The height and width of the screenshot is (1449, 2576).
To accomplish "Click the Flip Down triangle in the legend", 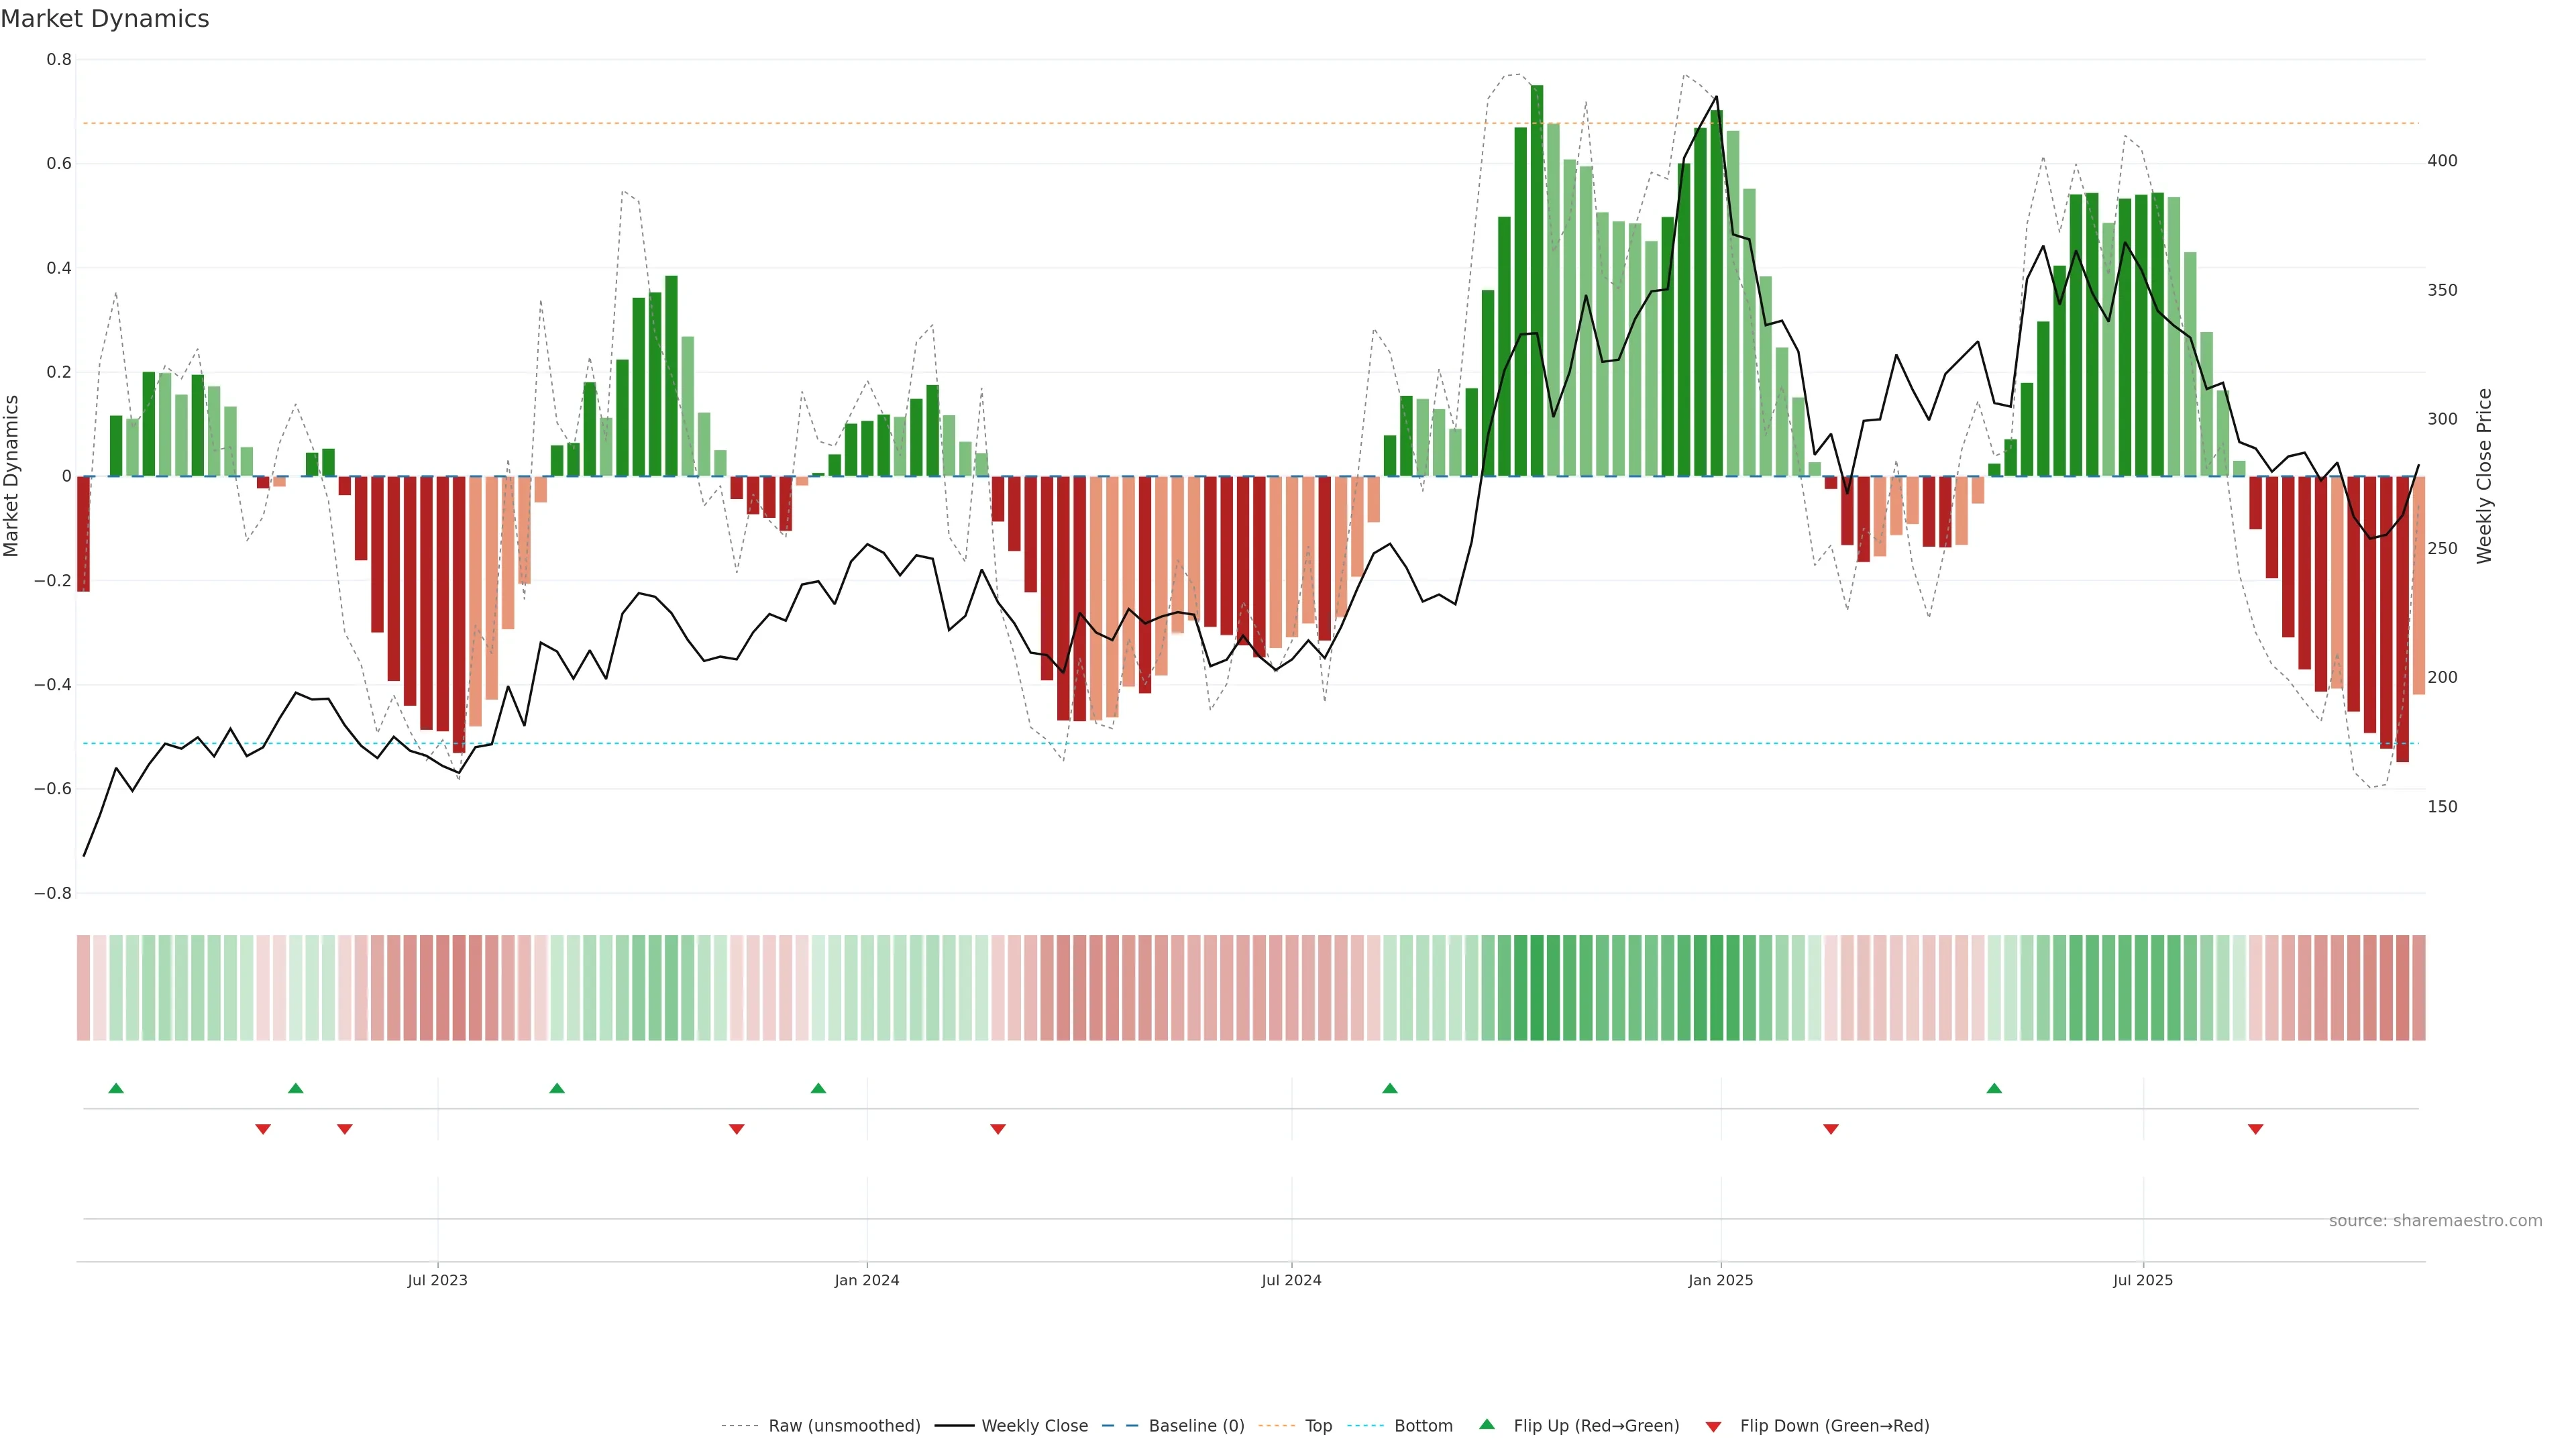I will [x=1713, y=1426].
